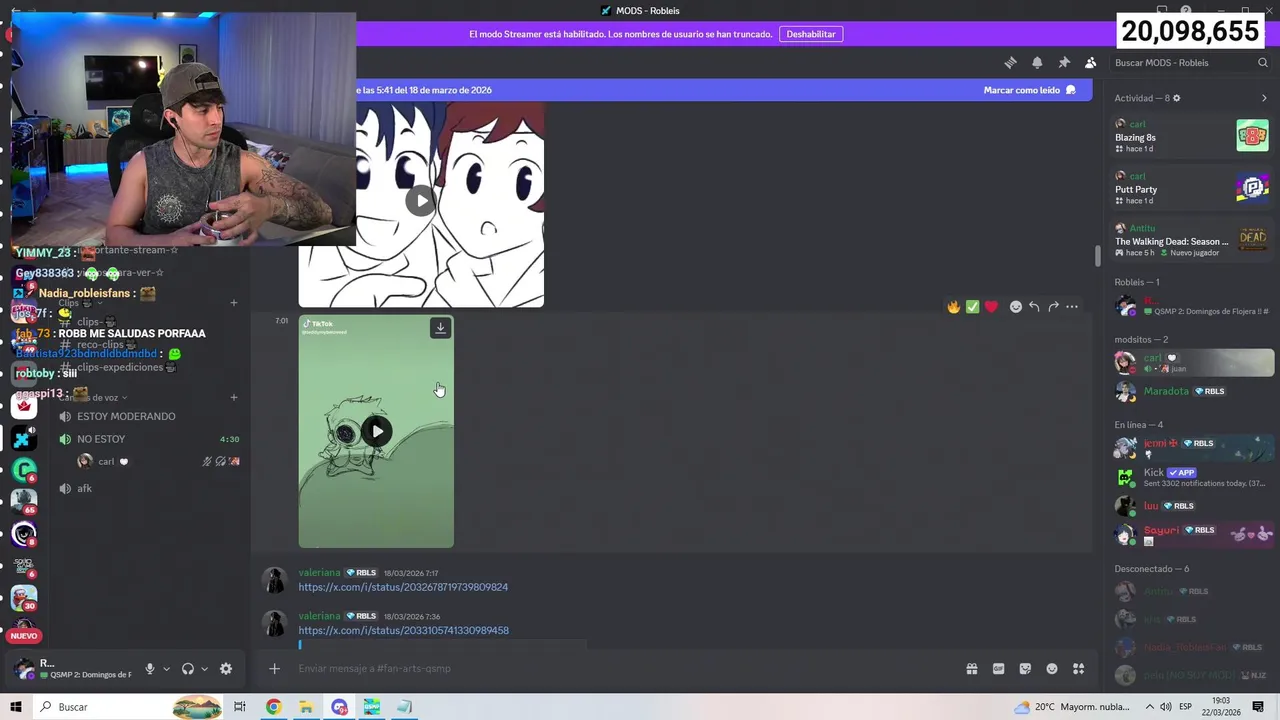The height and width of the screenshot is (720, 1280).
Task: Open the headphone output options dropdown
Action: pyautogui.click(x=205, y=669)
